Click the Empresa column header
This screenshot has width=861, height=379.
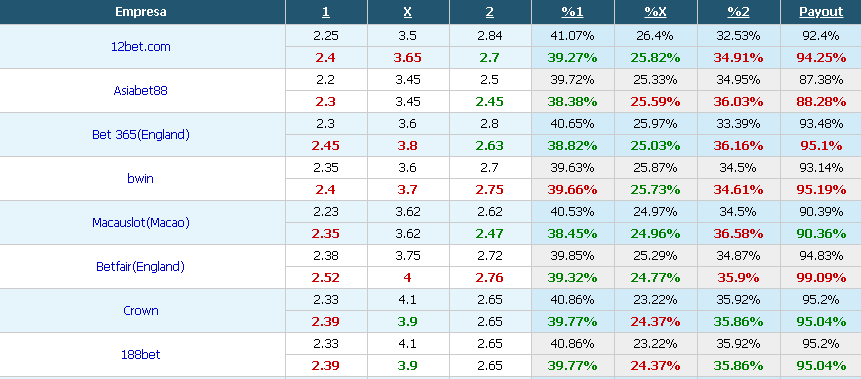(141, 12)
